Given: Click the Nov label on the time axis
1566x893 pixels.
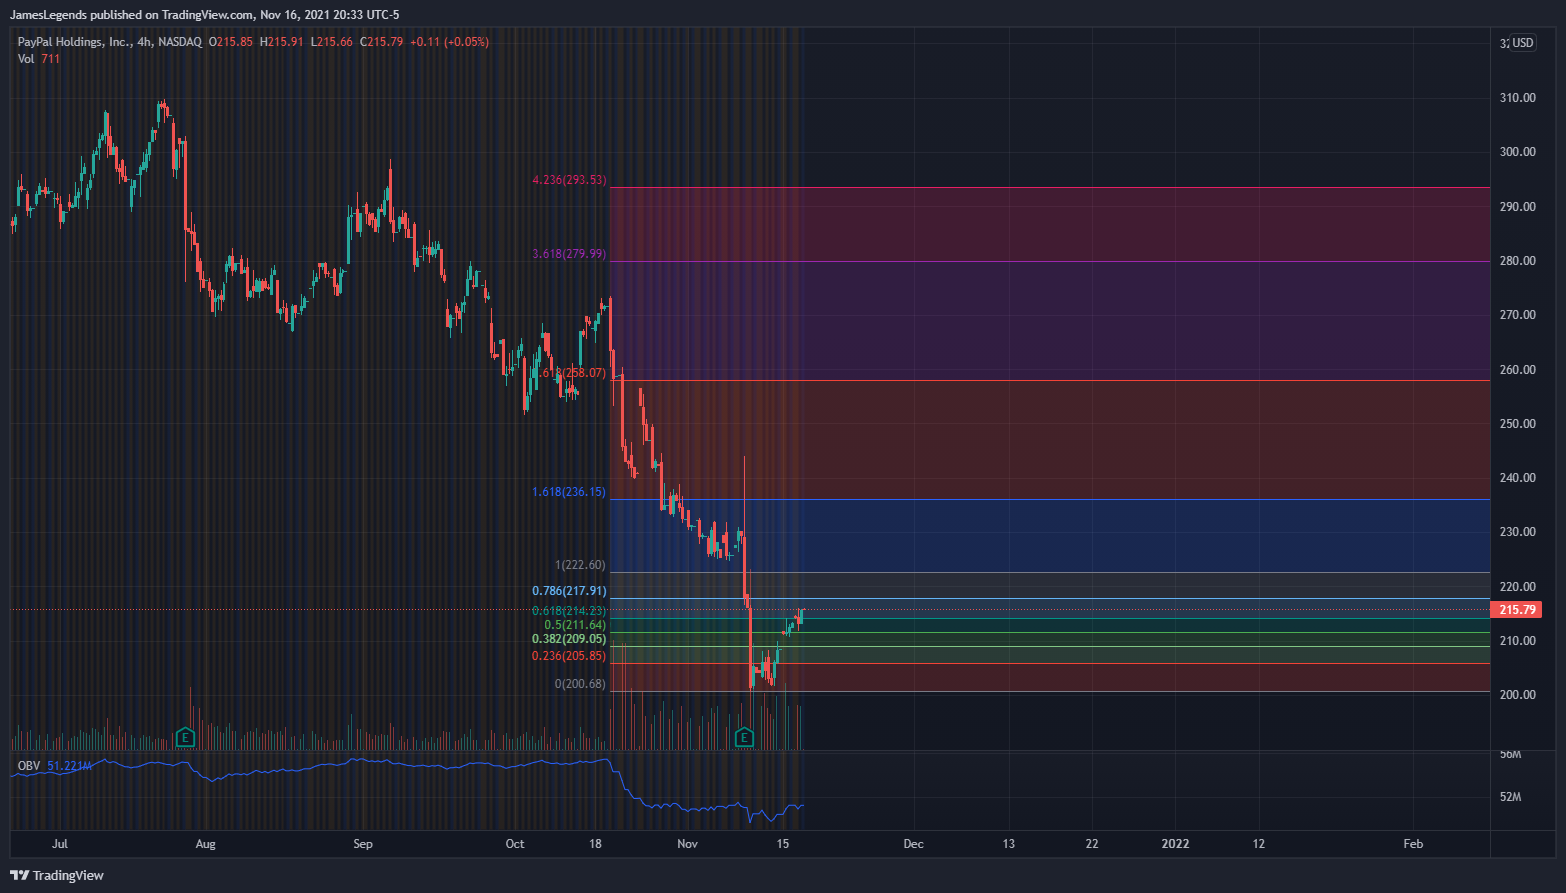Looking at the screenshot, I should [687, 844].
